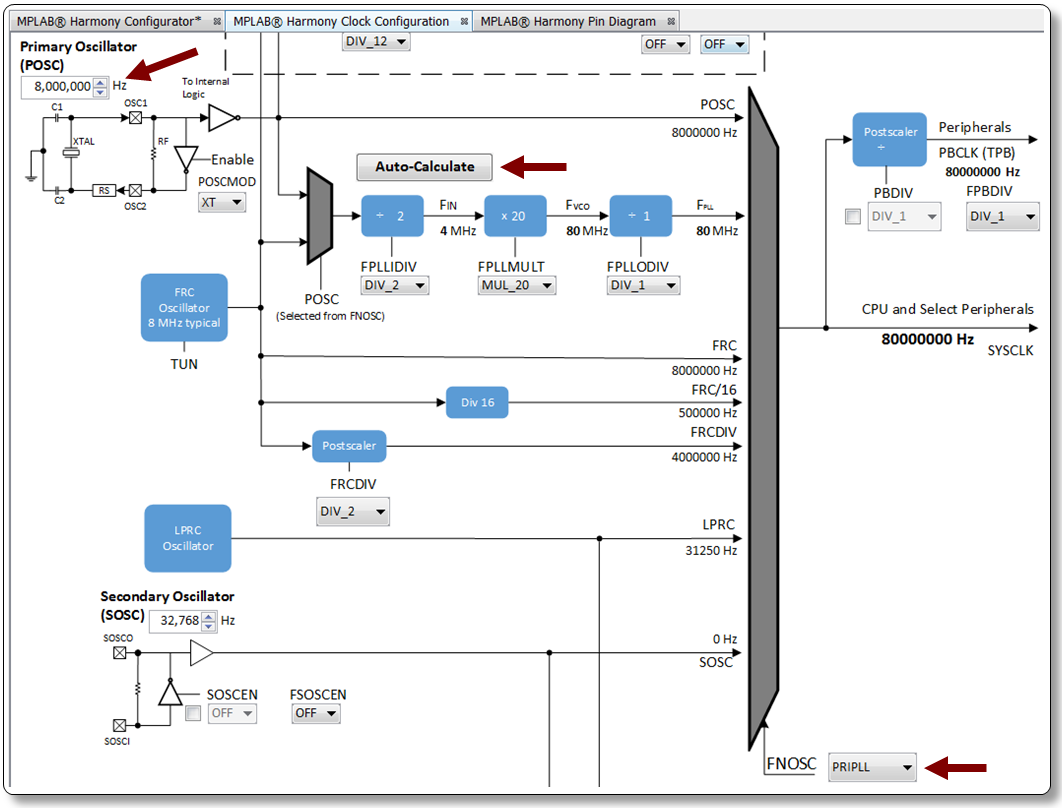
Task: Click the FRC Oscillator block
Action: point(184,308)
